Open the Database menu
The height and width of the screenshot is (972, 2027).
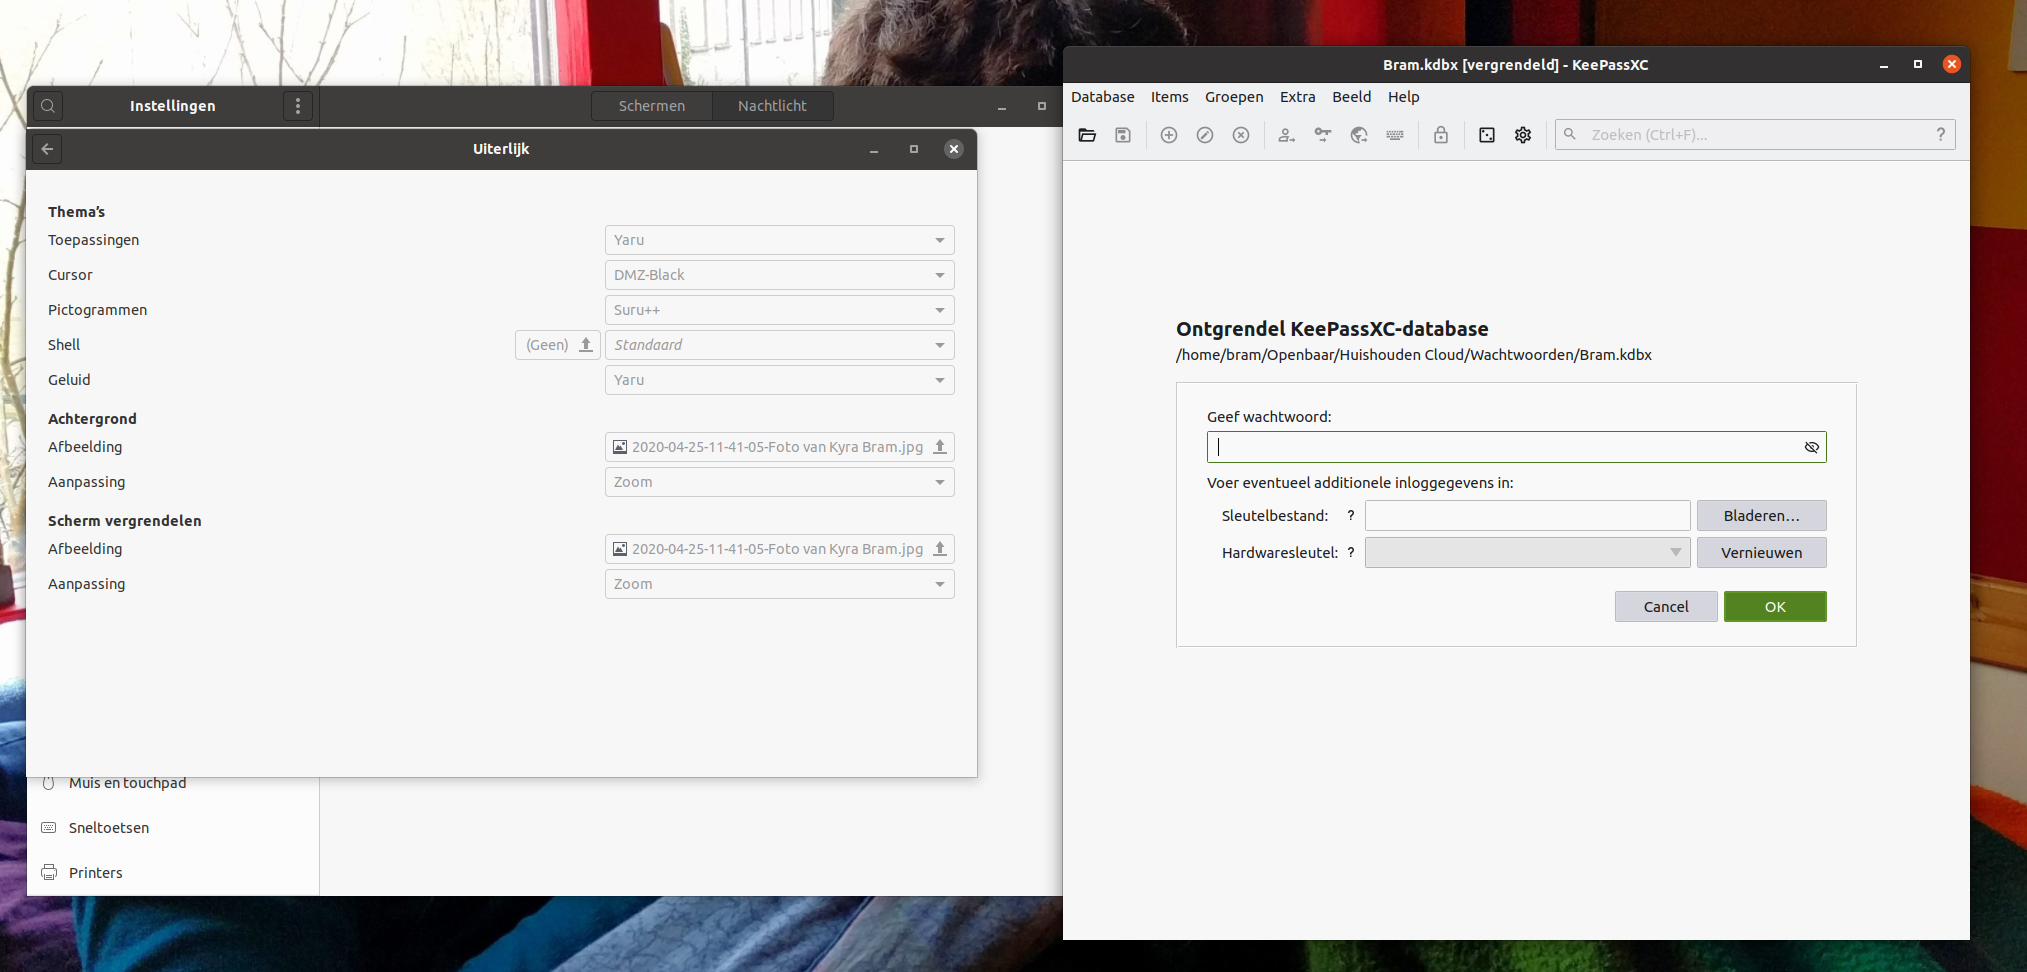(x=1102, y=97)
